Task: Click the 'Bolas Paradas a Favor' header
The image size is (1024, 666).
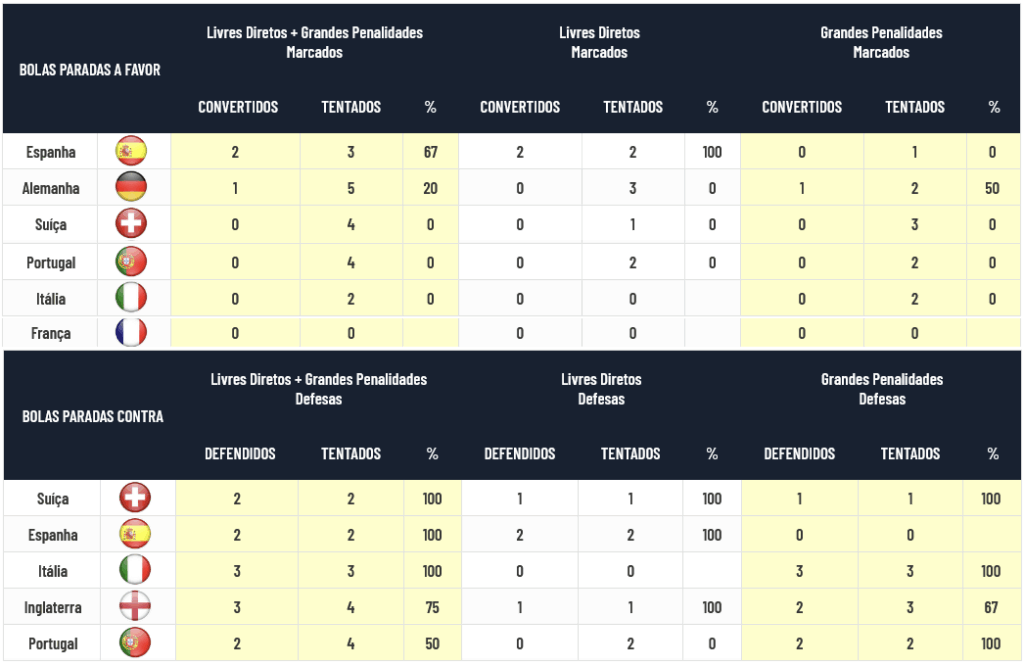Action: [90, 70]
